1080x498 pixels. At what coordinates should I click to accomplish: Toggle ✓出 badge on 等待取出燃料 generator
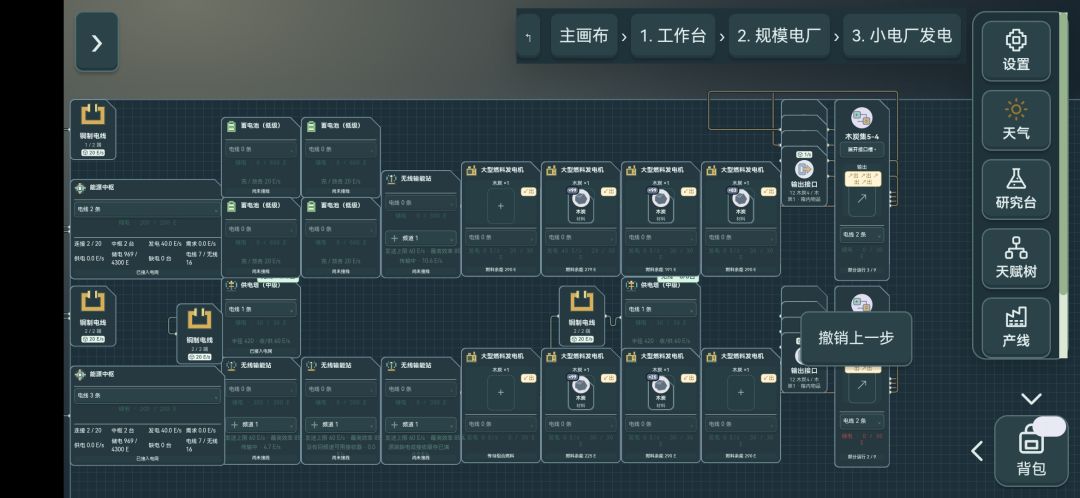point(529,378)
